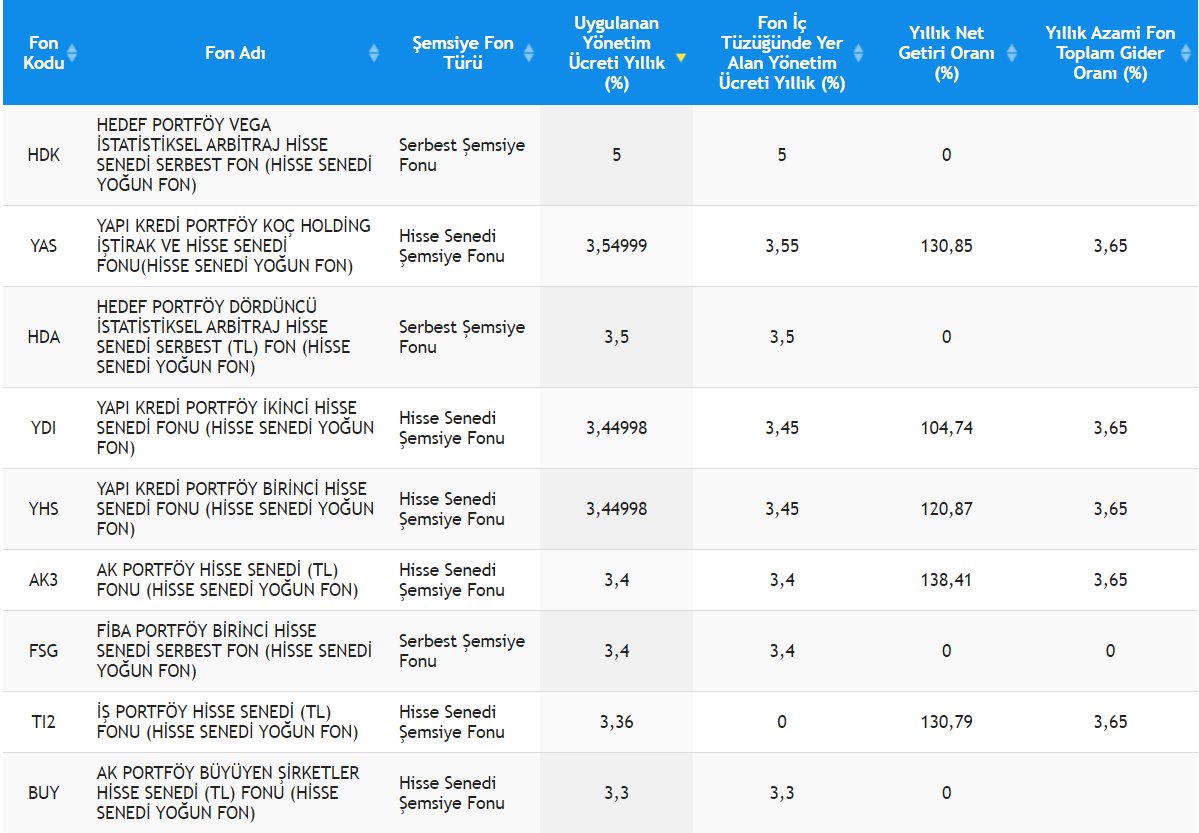Click net return 138,41 in AK3 row
This screenshot has height=833, width=1199.
947,580
